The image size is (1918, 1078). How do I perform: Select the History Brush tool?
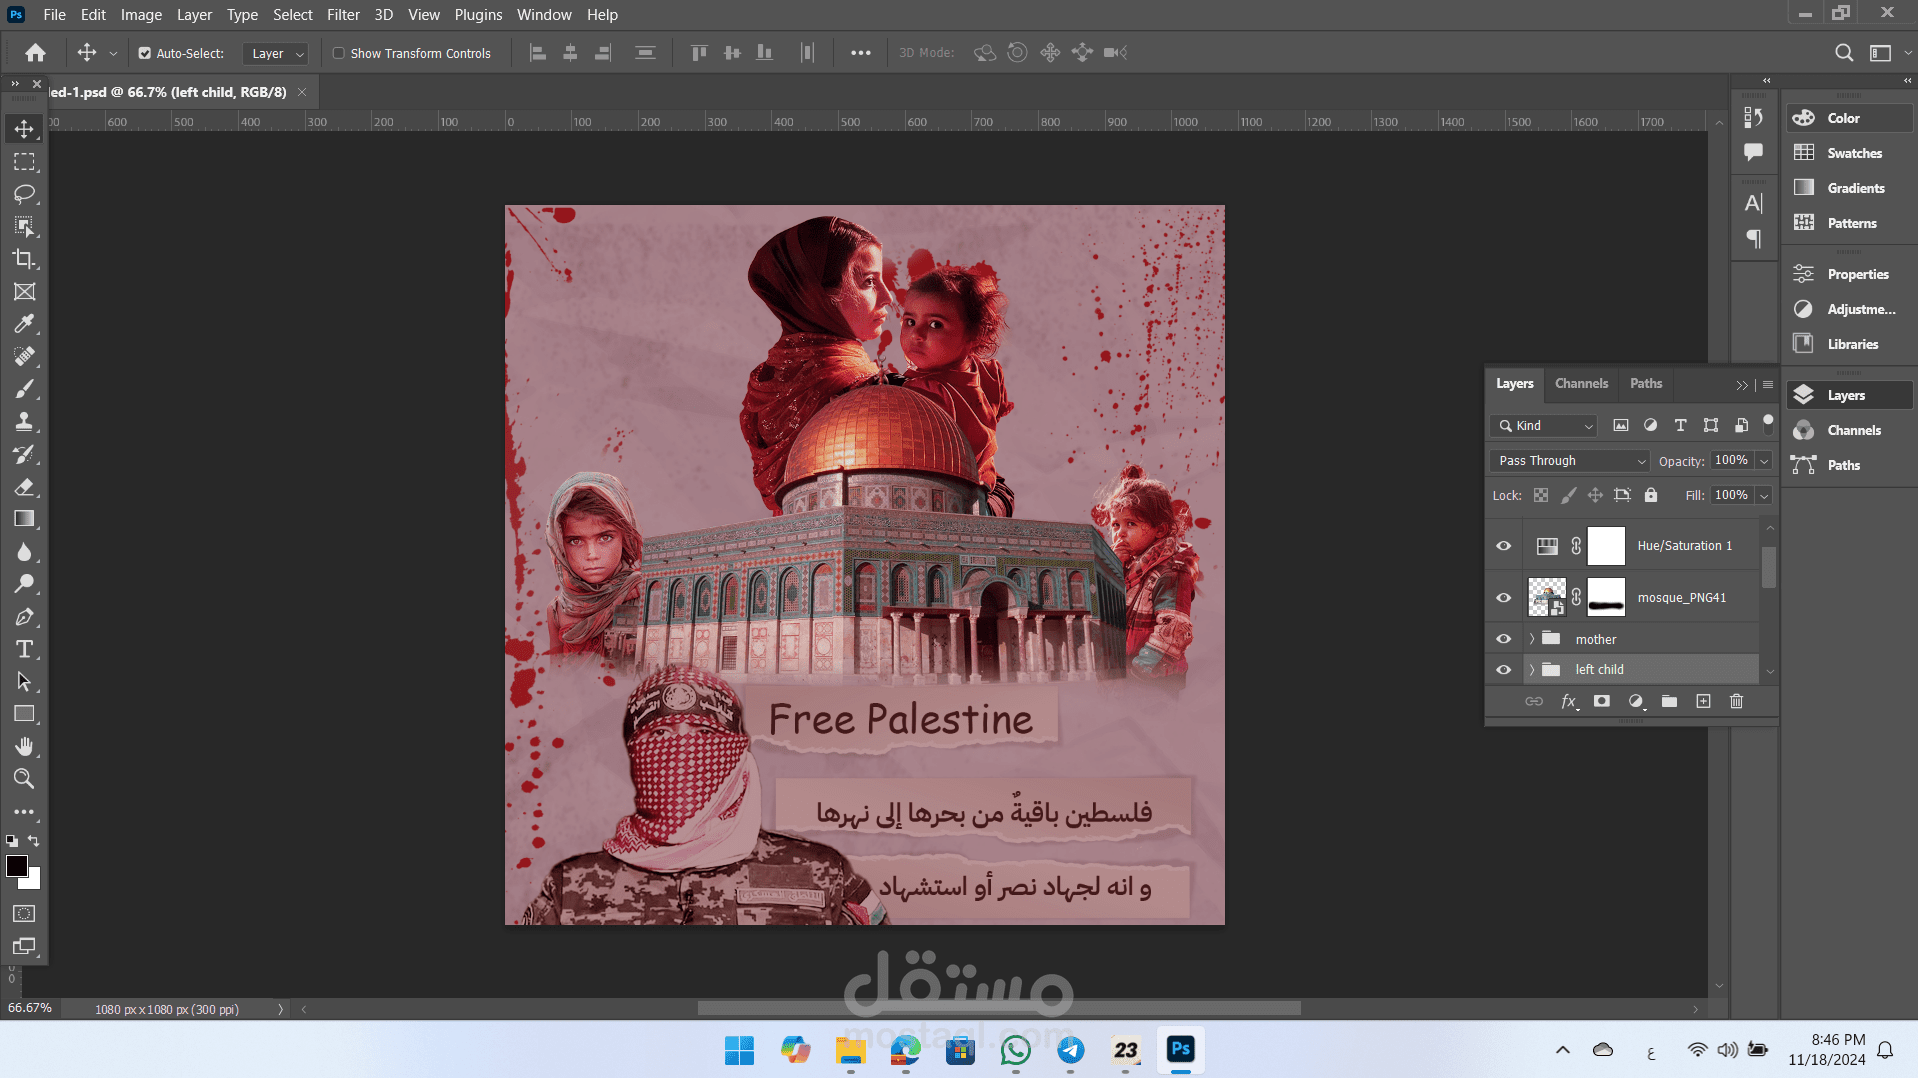pos(24,454)
